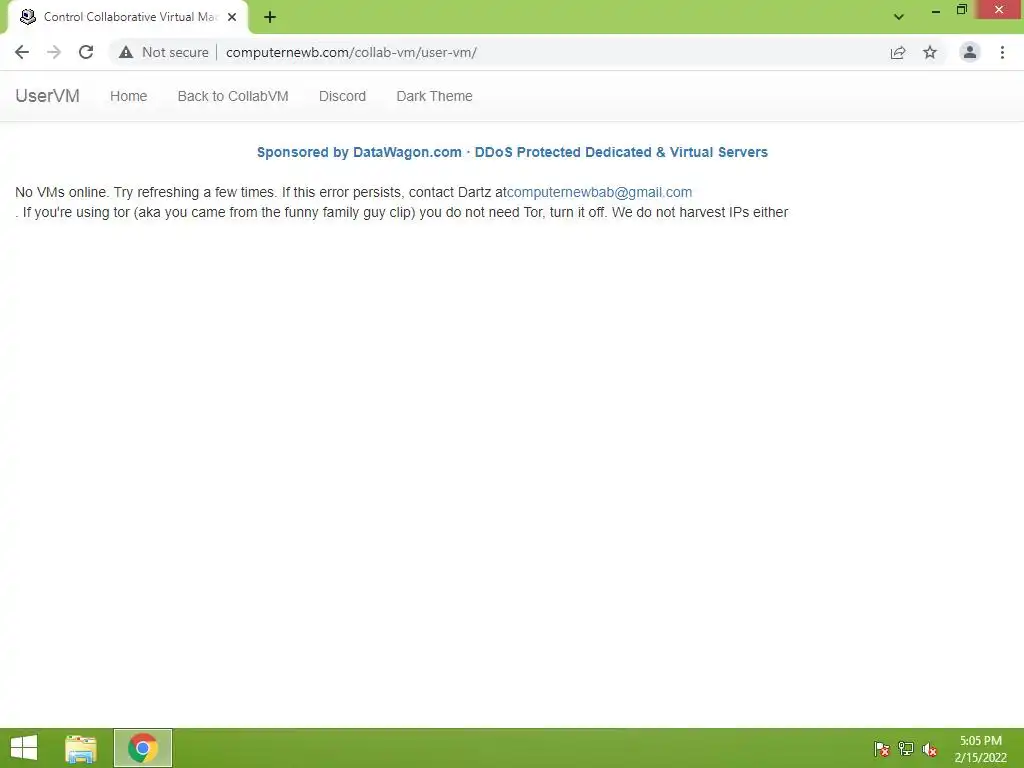Open the Not secure site information warning
Image resolution: width=1024 pixels, height=768 pixels.
coord(164,52)
